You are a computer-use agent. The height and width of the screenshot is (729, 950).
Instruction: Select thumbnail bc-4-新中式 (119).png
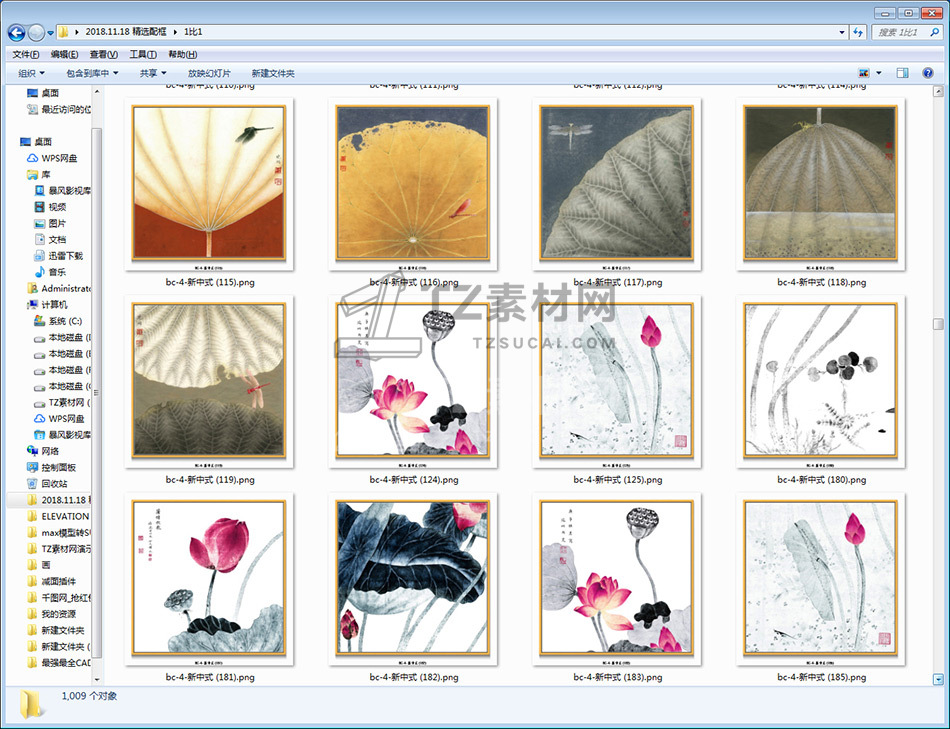(209, 382)
